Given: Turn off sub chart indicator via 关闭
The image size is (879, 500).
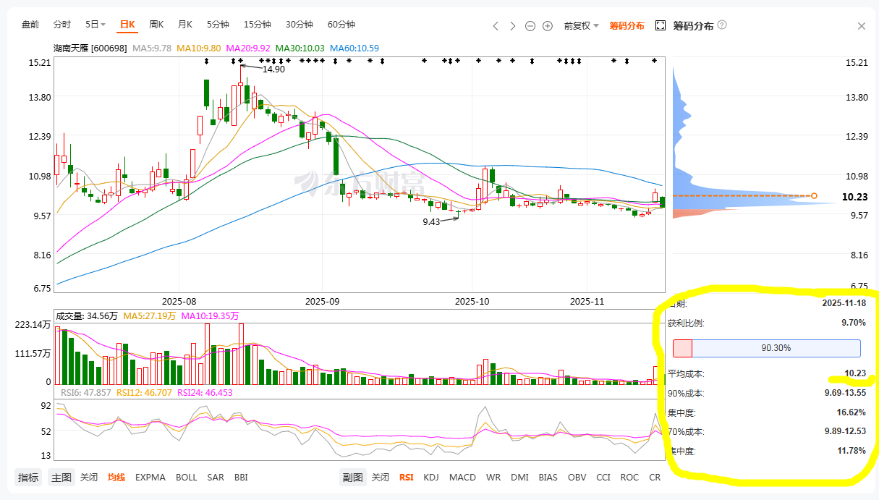Looking at the screenshot, I should click(380, 477).
